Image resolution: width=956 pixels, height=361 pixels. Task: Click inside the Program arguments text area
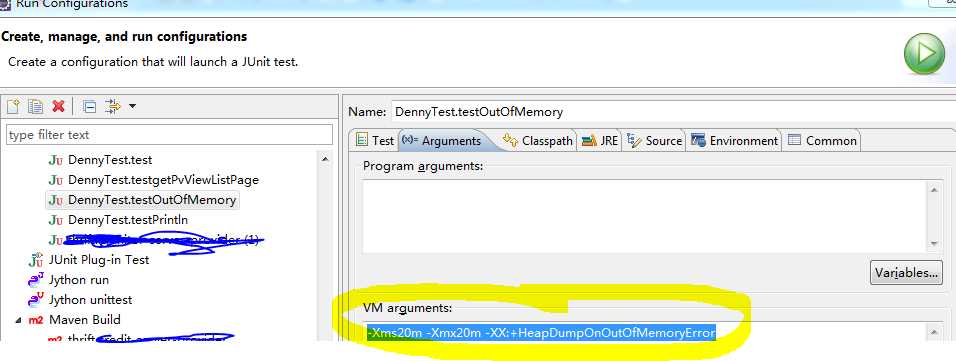click(645, 216)
